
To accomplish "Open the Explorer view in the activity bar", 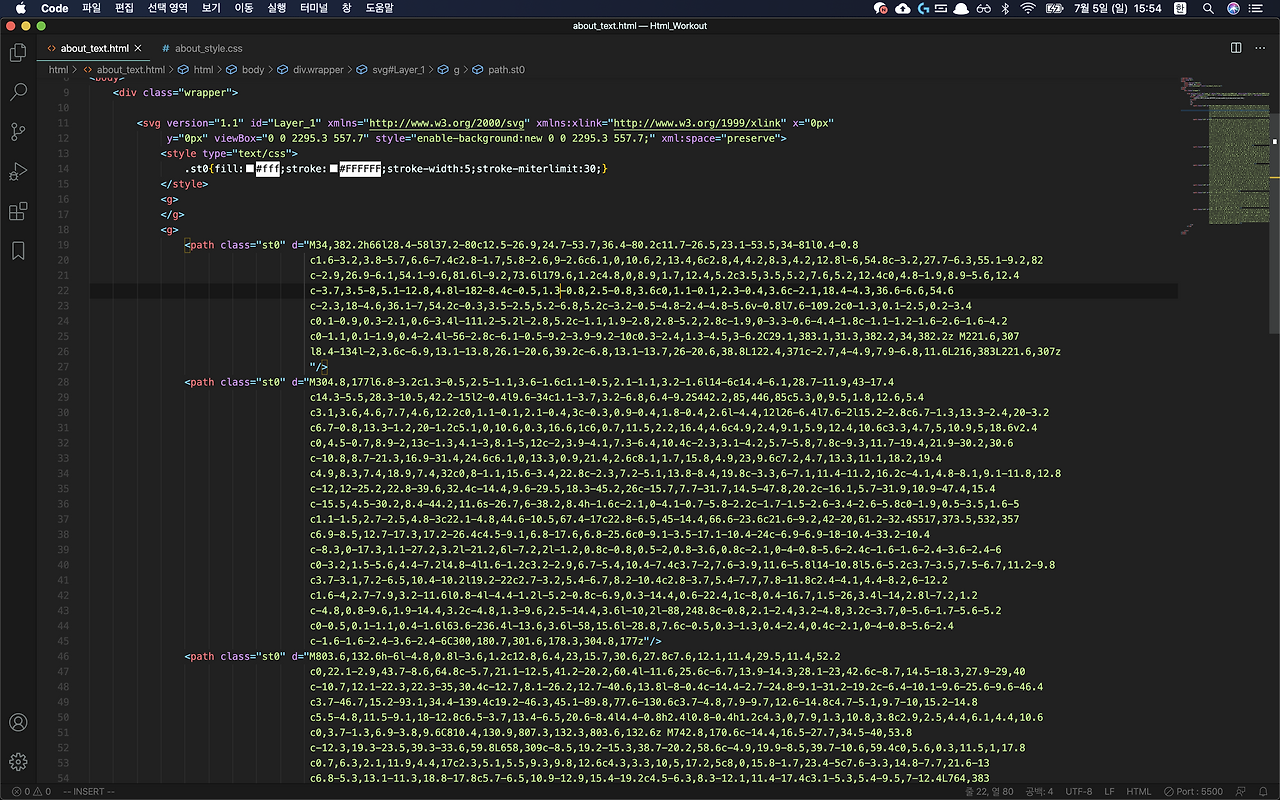I will click(18, 52).
